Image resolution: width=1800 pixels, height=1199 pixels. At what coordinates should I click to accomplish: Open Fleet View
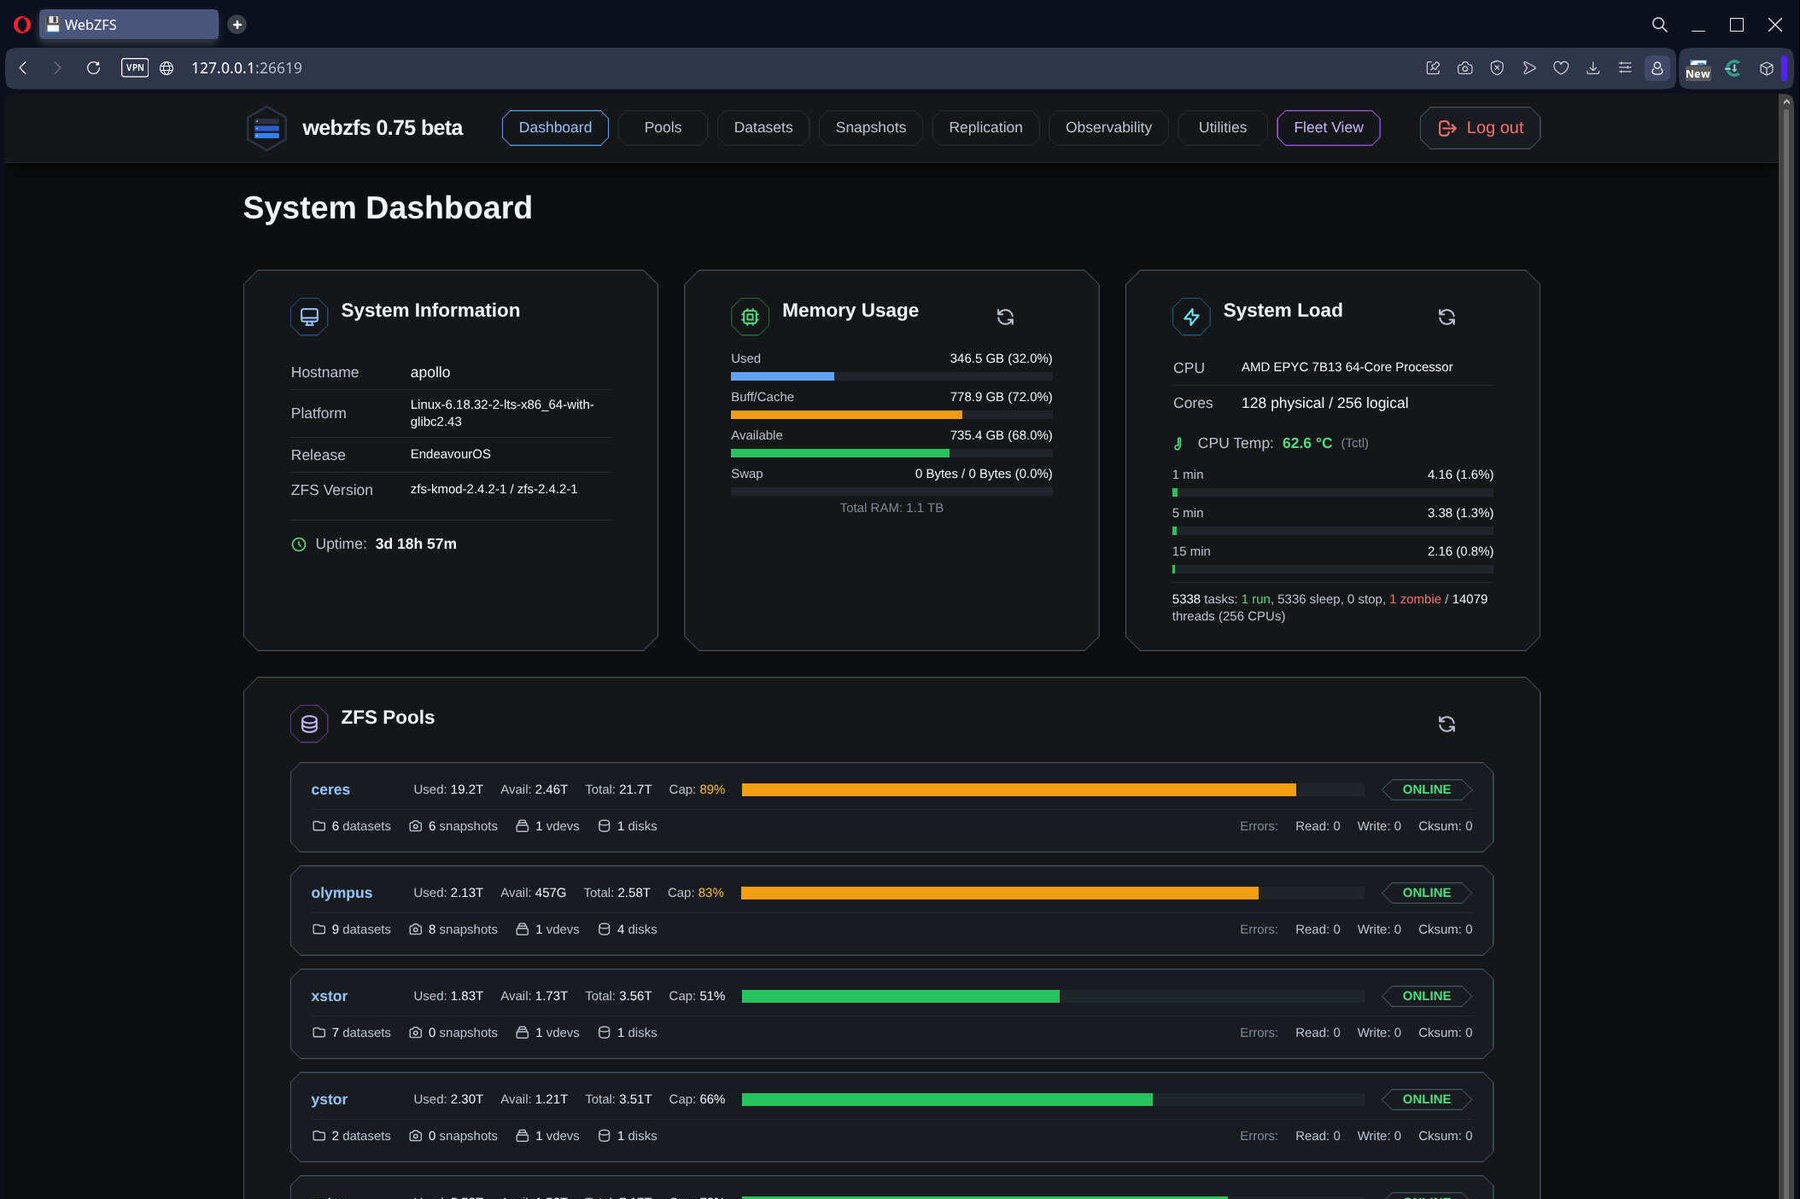click(x=1329, y=128)
